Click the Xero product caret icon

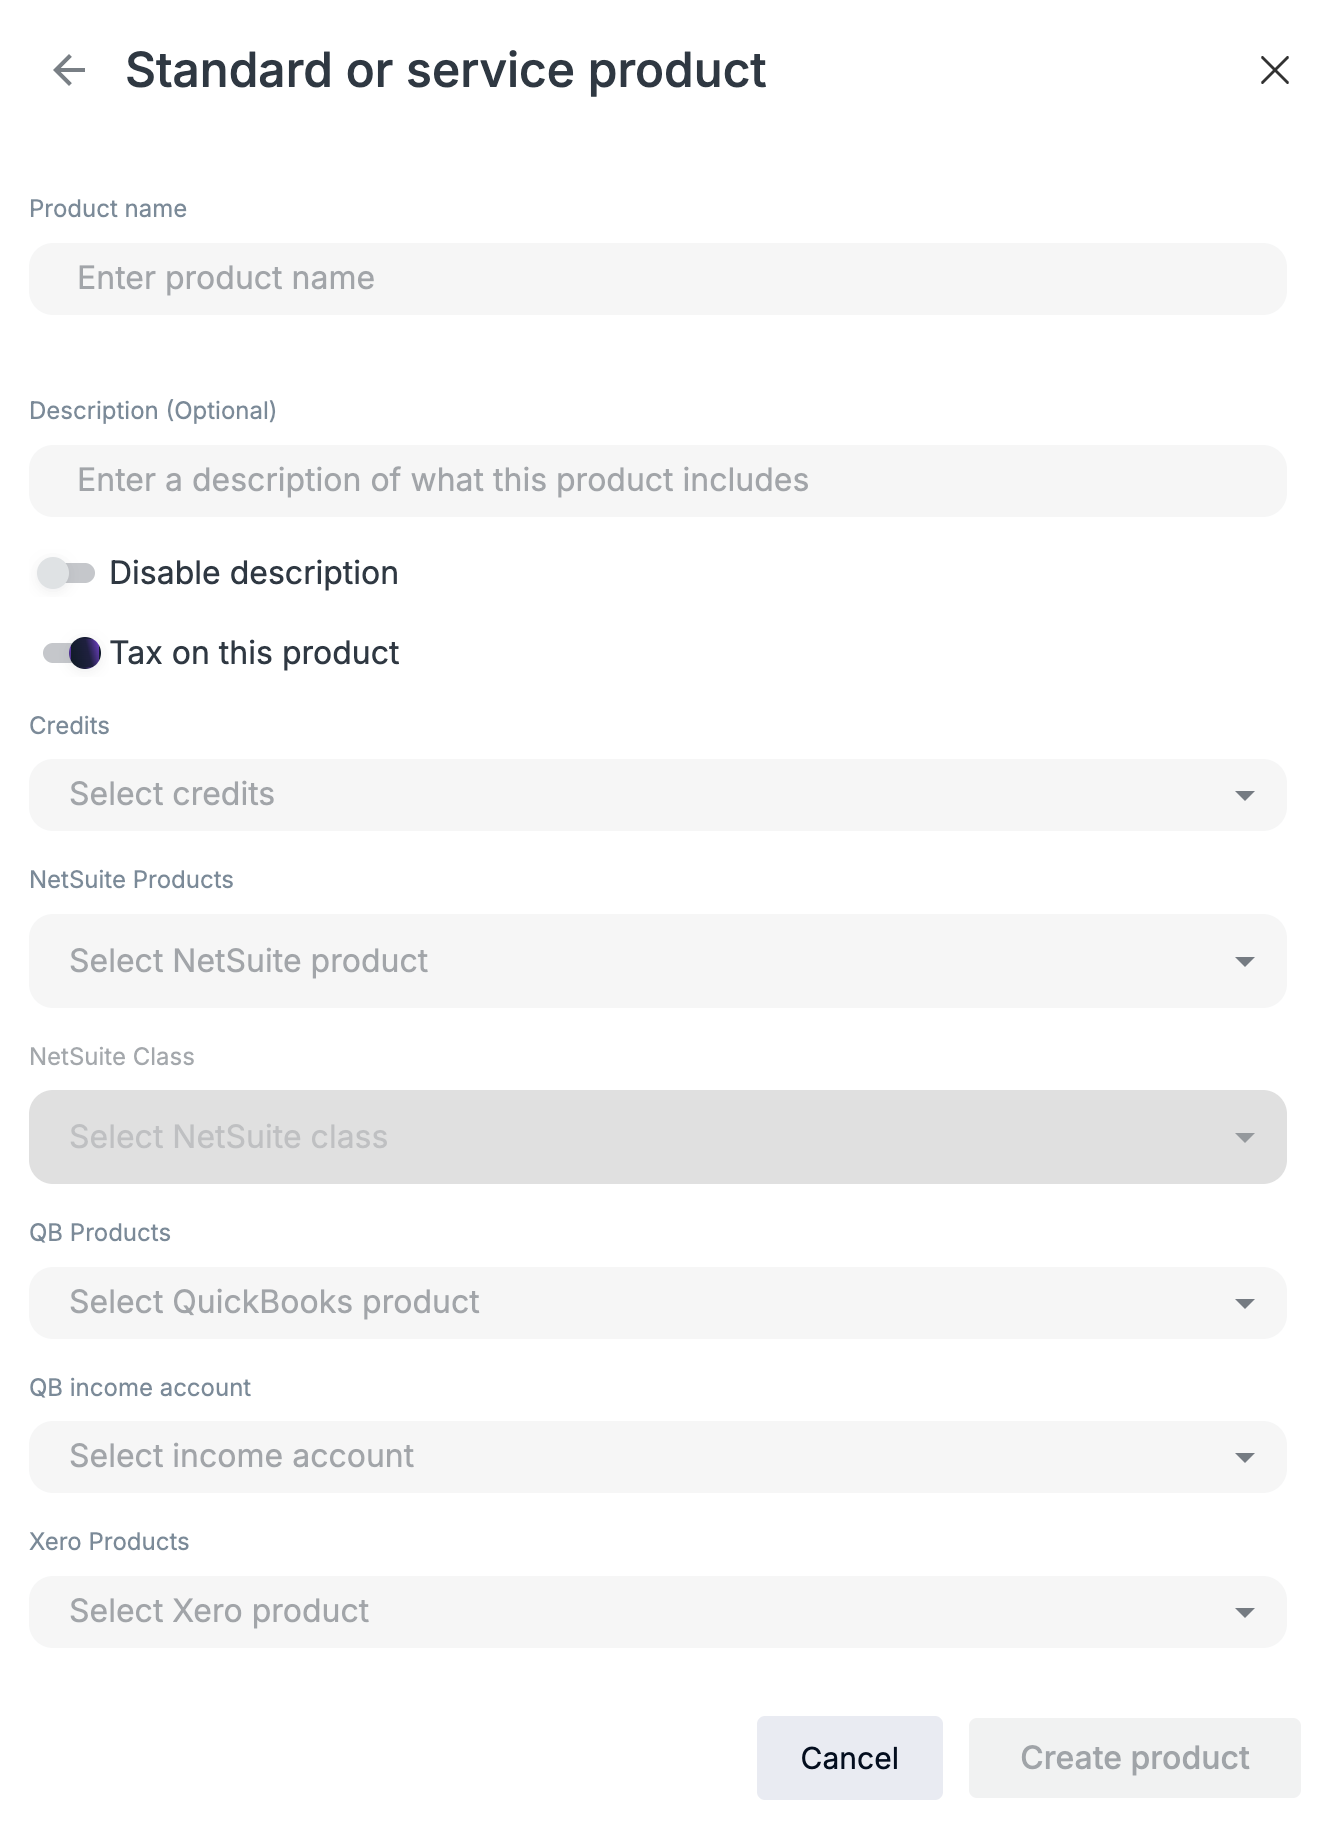1244,1612
